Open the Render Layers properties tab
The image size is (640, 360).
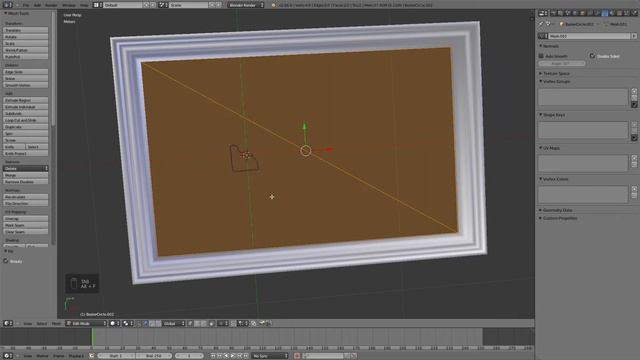560,13
